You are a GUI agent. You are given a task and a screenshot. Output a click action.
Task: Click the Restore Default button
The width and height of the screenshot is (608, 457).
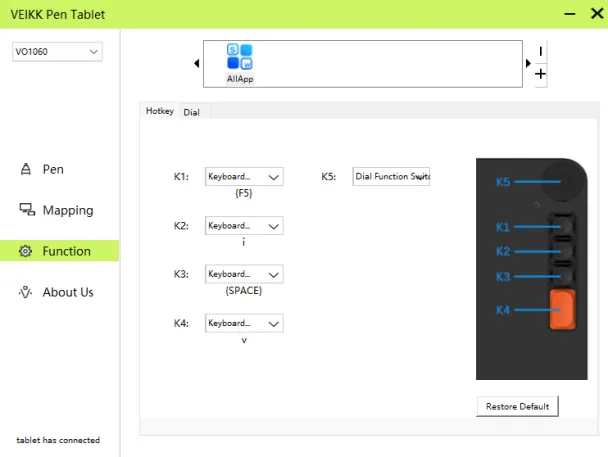517,407
